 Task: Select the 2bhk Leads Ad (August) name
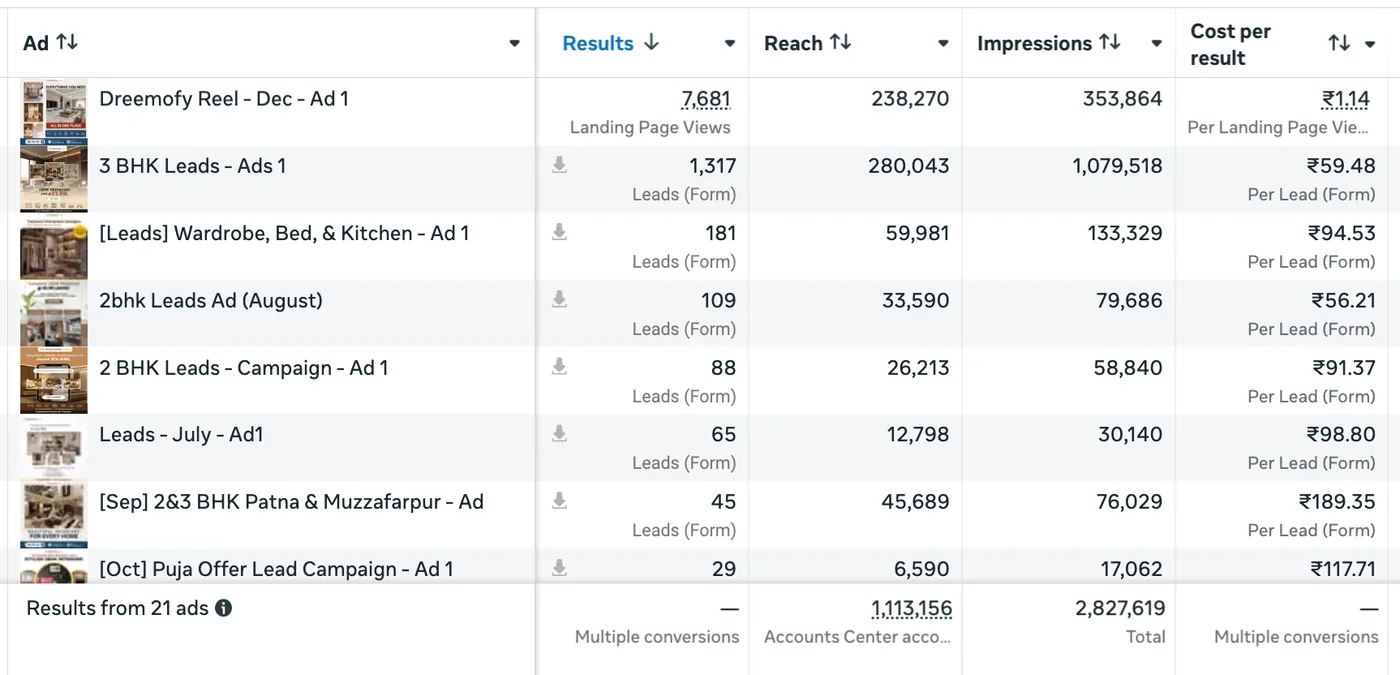pos(211,301)
